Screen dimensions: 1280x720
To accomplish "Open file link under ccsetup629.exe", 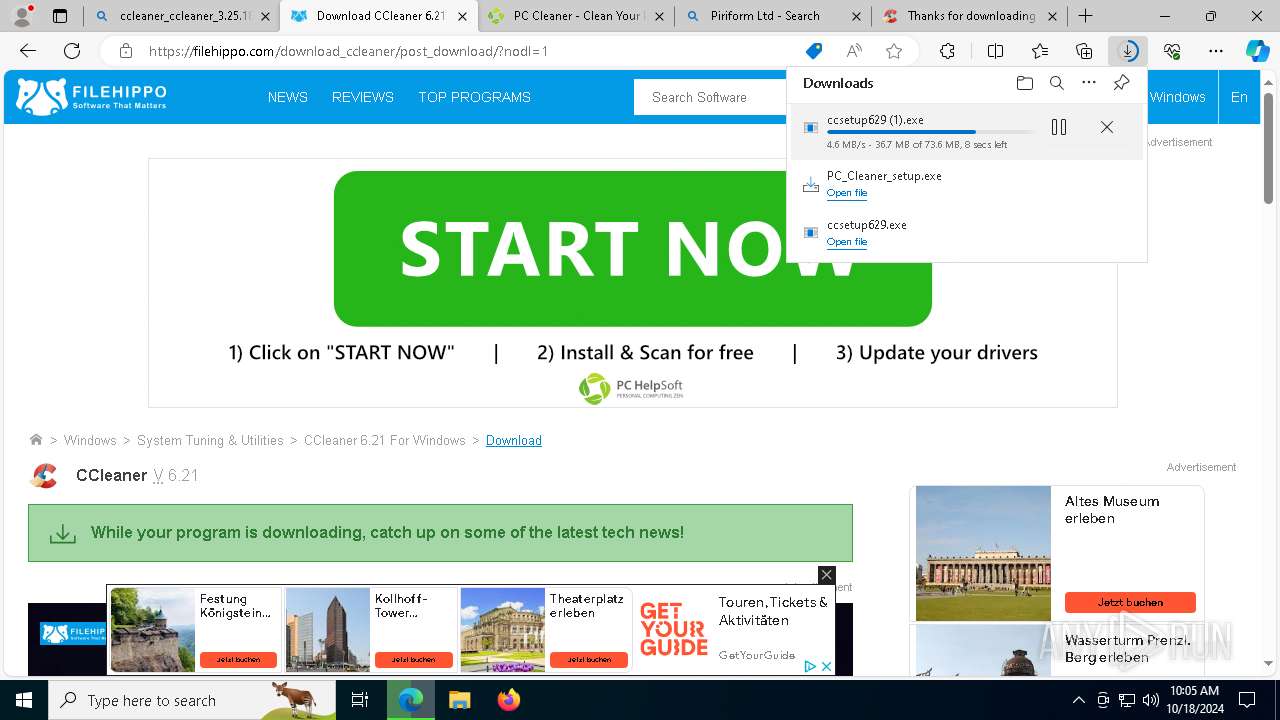I will click(x=847, y=242).
